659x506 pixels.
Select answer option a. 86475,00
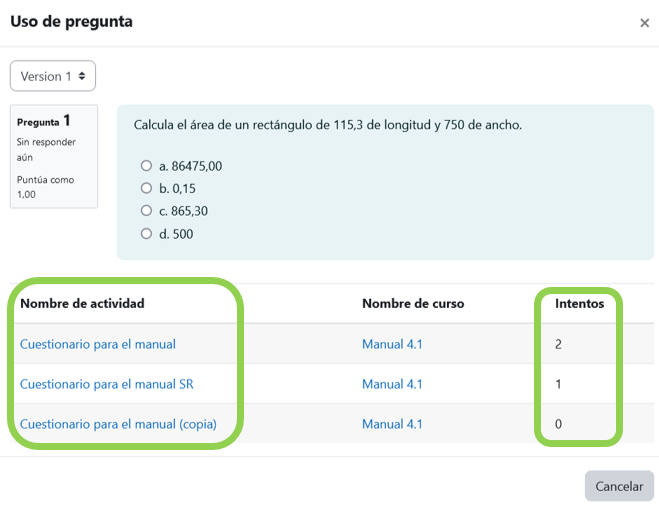pos(147,166)
